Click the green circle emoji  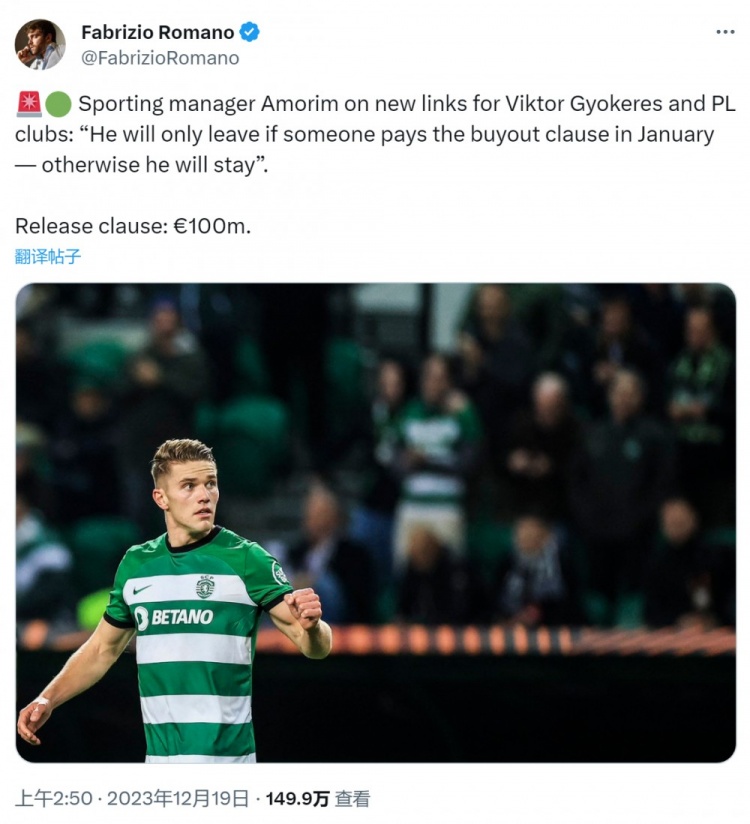point(58,104)
